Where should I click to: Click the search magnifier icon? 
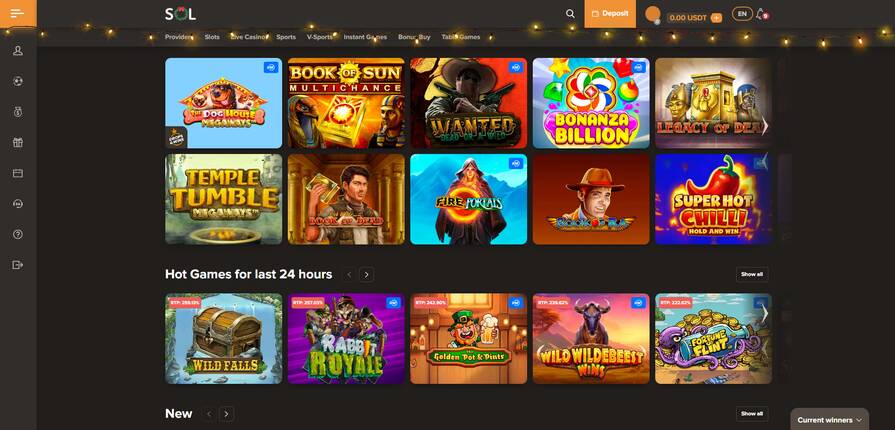click(570, 14)
